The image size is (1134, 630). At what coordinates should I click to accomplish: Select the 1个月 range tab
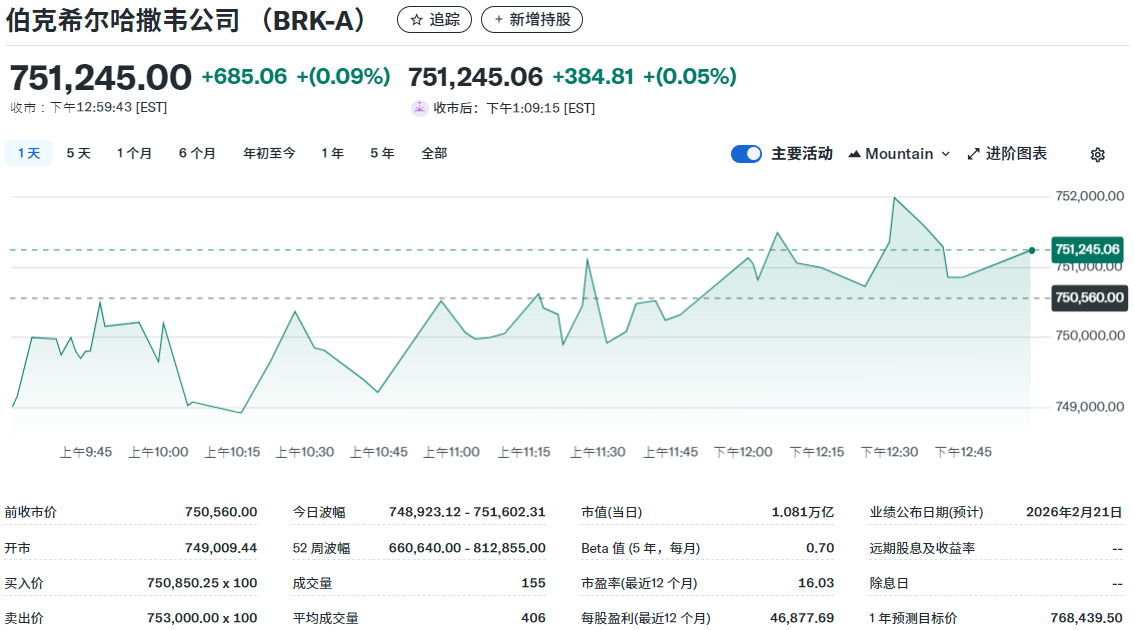point(134,153)
